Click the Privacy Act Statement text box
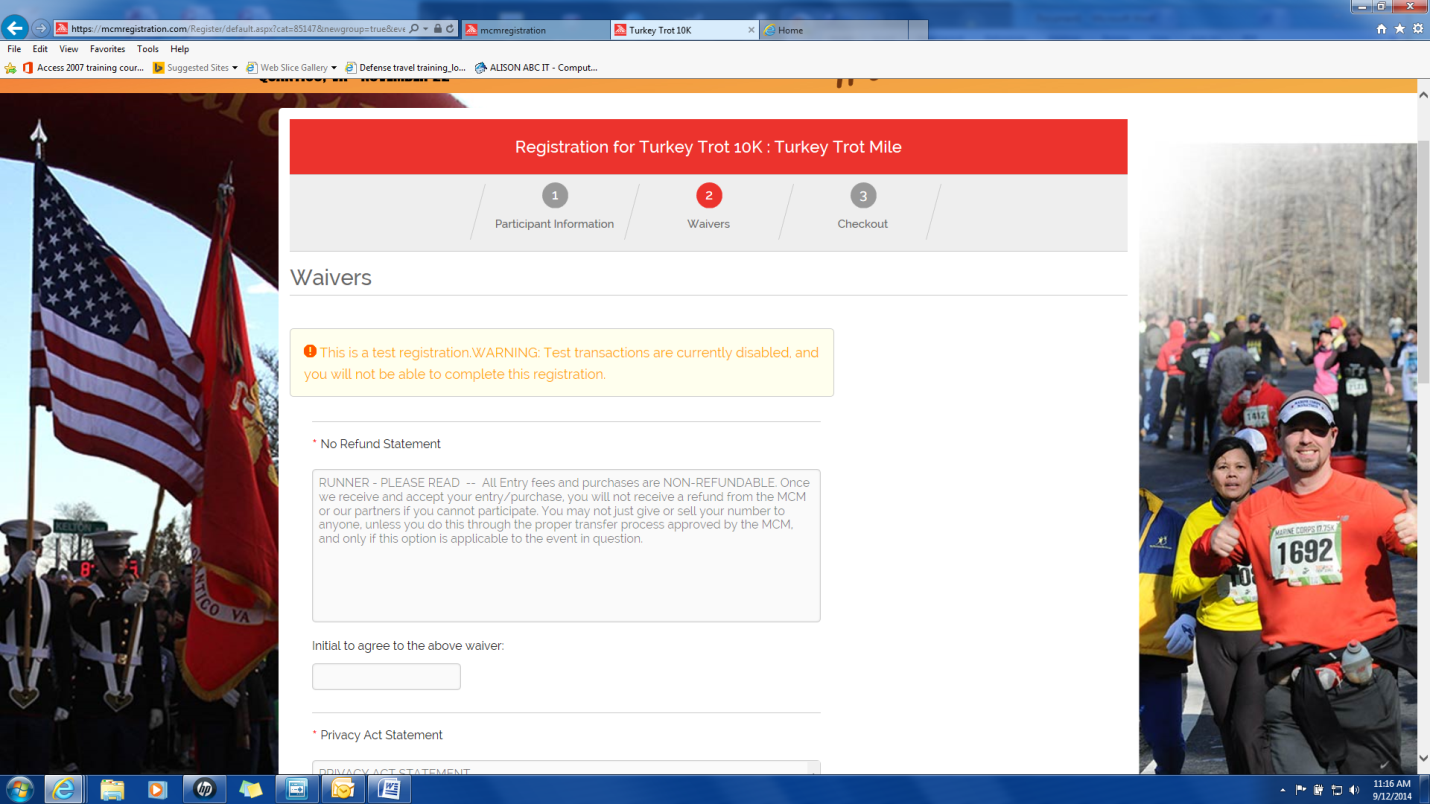The image size is (1430, 804). coord(566,768)
